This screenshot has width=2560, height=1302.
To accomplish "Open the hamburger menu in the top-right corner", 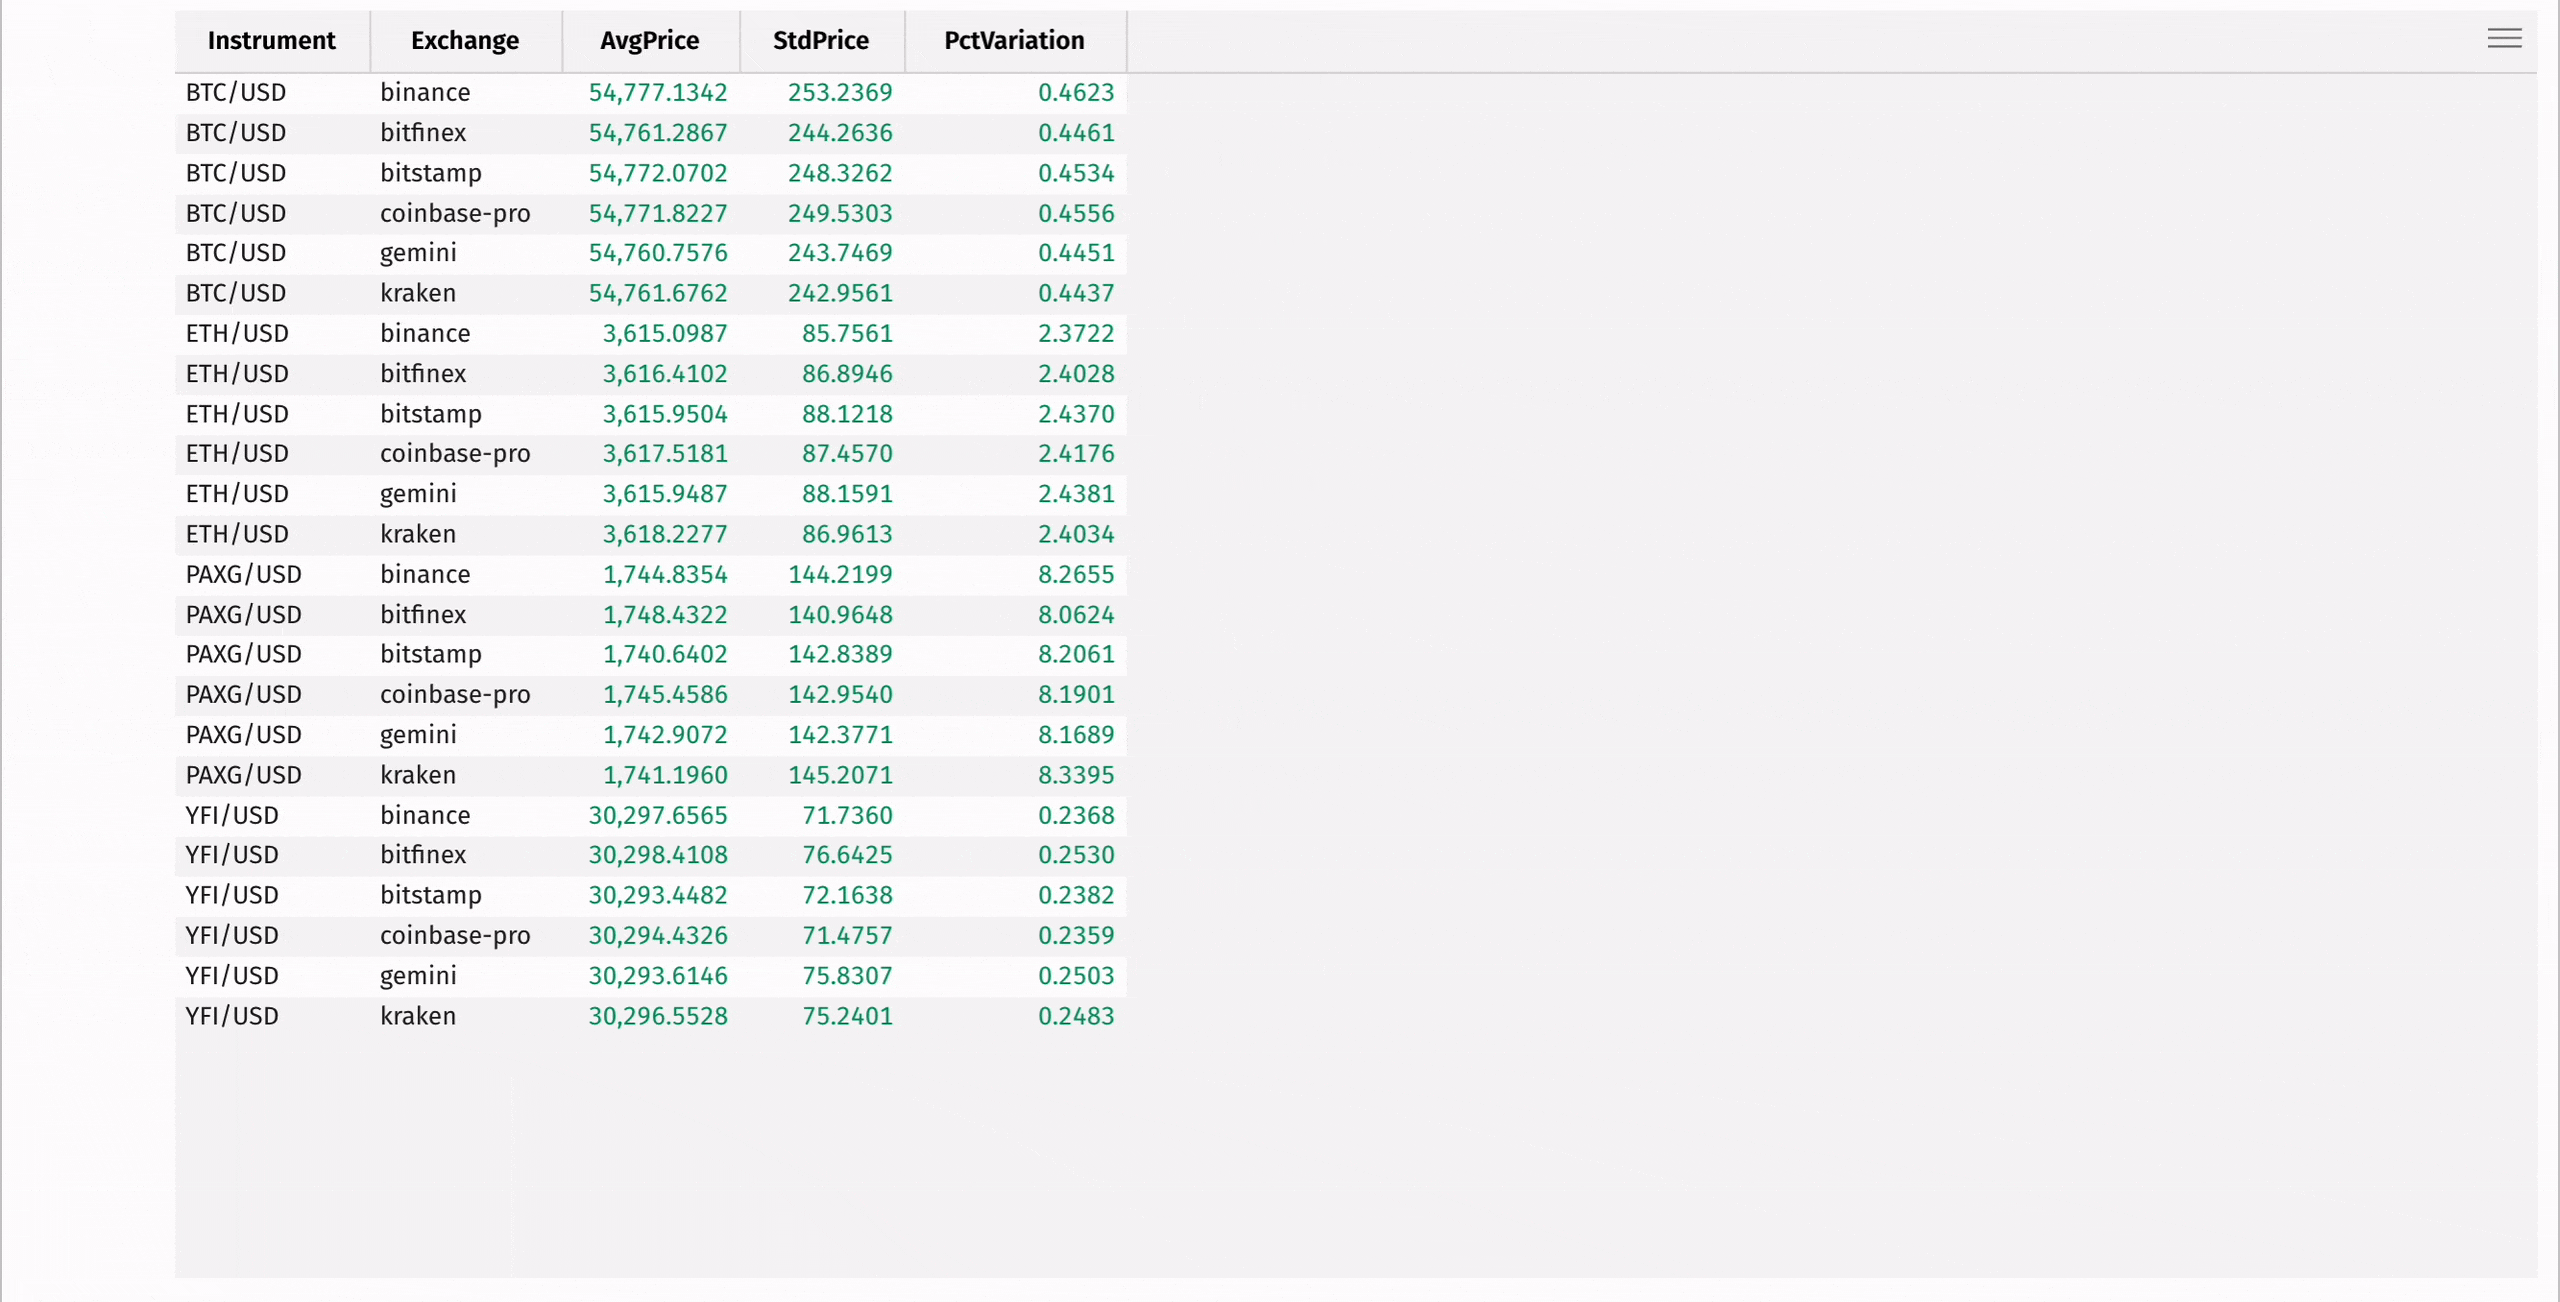I will (2504, 38).
